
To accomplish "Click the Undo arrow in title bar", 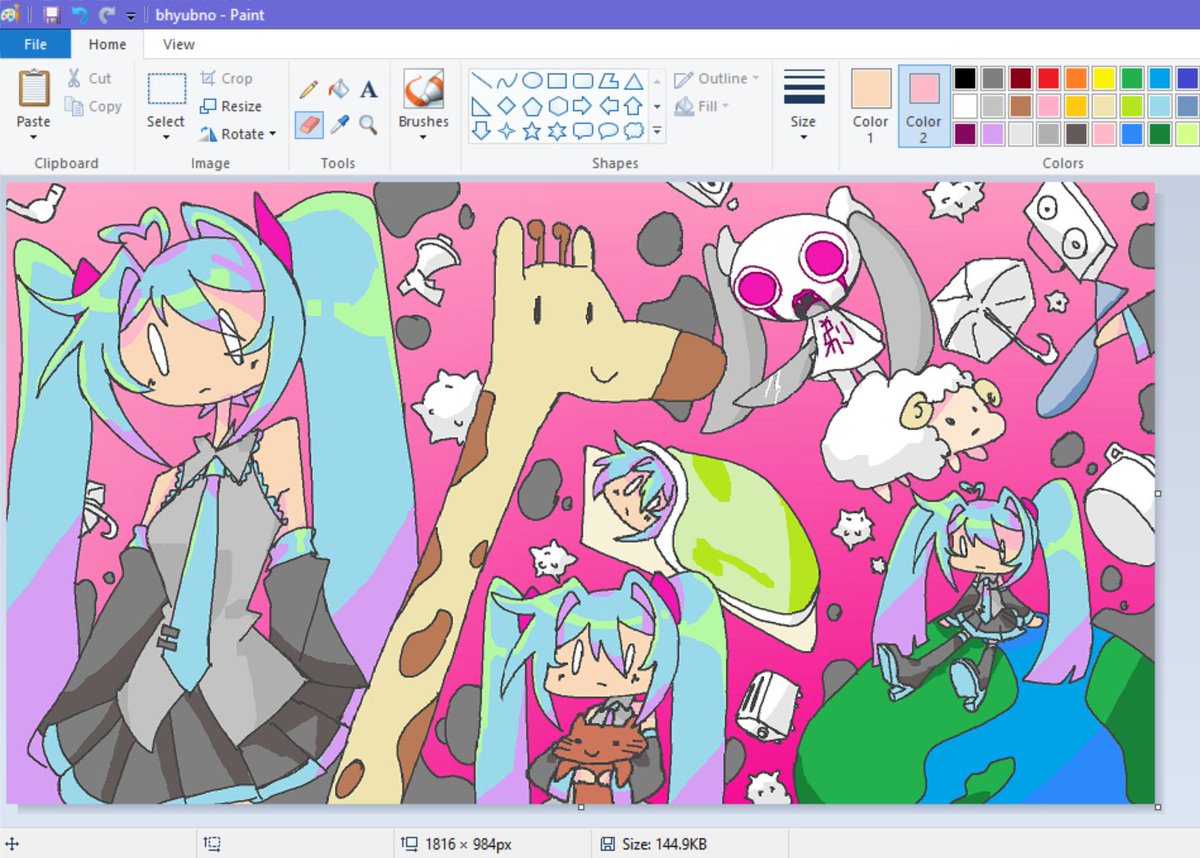I will (81, 15).
